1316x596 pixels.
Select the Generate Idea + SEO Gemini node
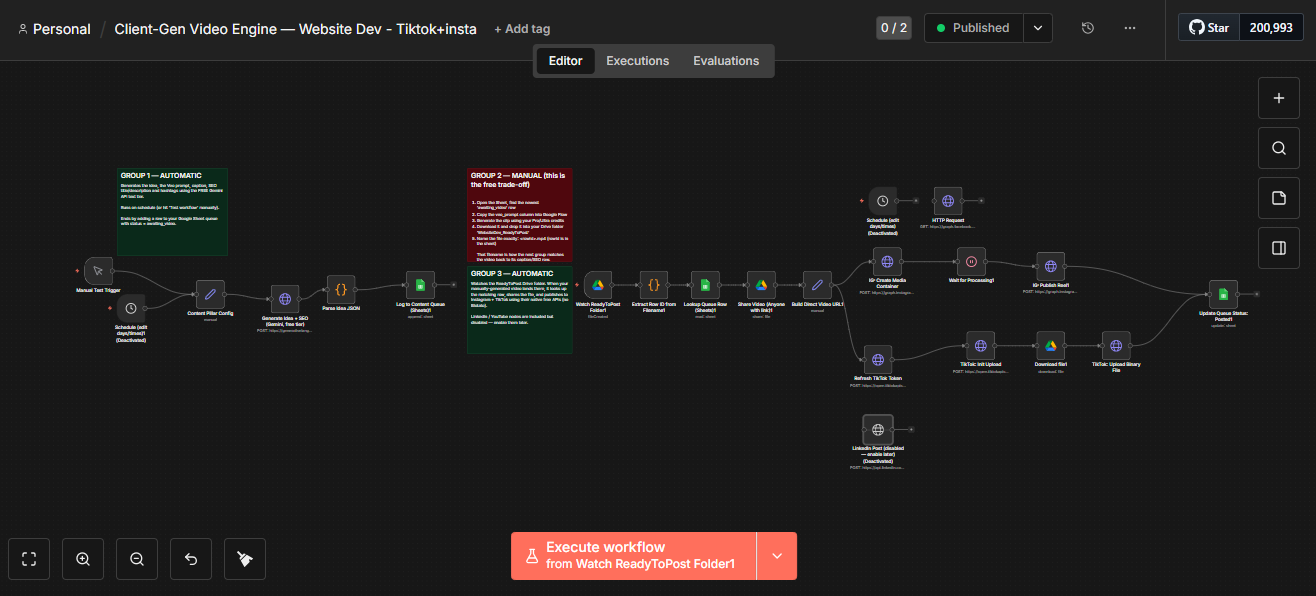pos(285,299)
